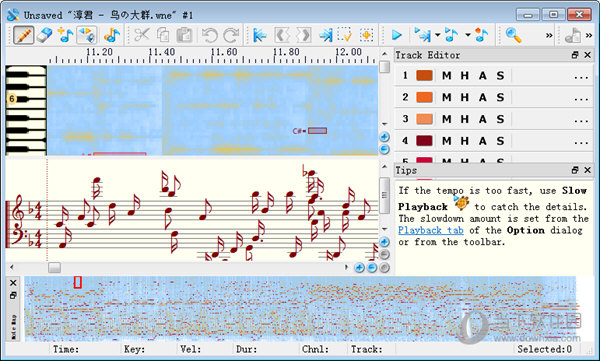600x361 pixels.
Task: Click the 12.00 mark on the time ruler
Action: tap(348, 52)
